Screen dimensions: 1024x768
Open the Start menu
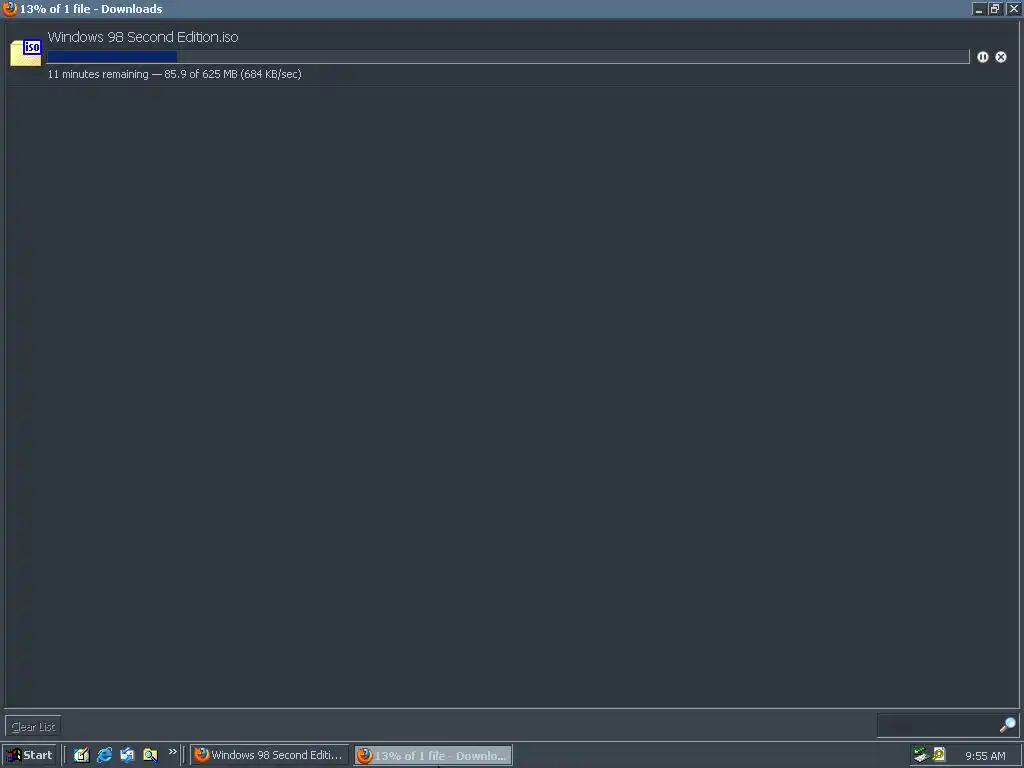29,755
